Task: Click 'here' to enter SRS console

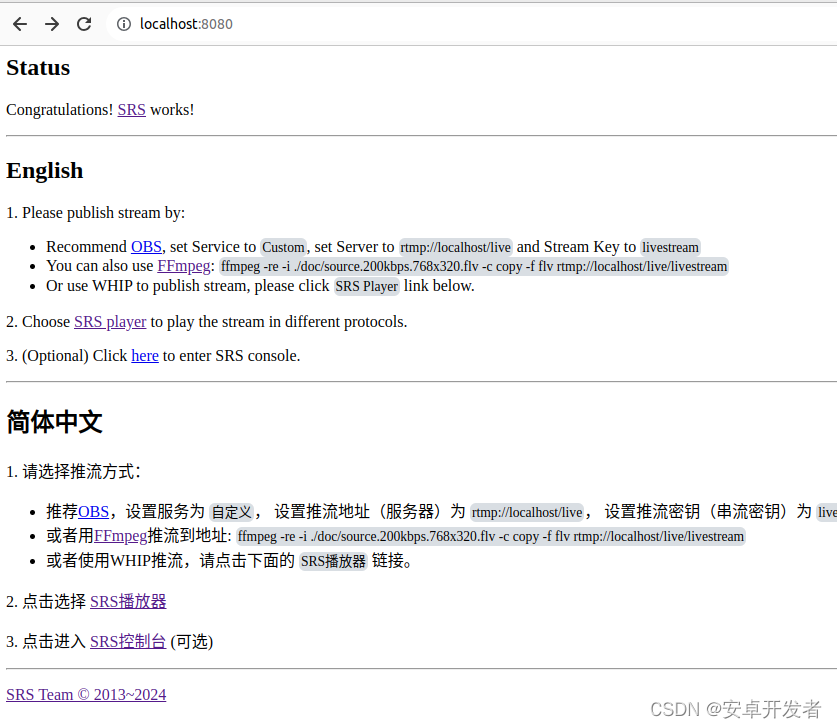Action: coord(145,355)
